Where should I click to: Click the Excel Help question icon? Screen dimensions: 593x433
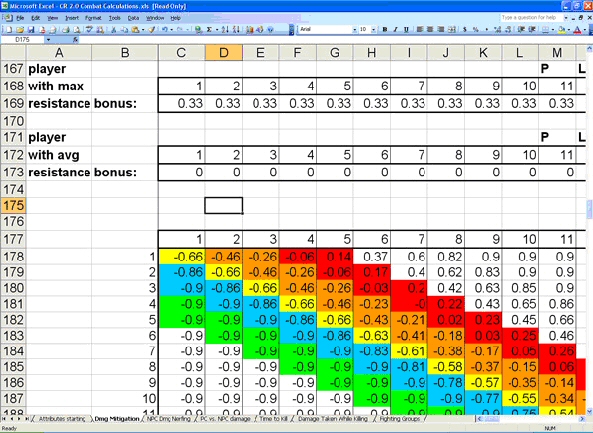click(270, 29)
